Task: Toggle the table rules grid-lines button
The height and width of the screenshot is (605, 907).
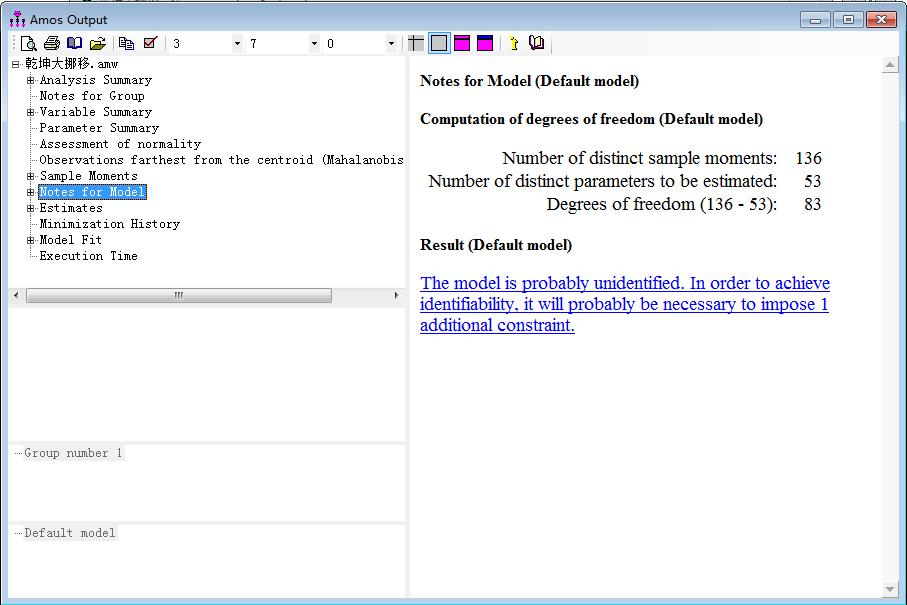Action: click(416, 43)
